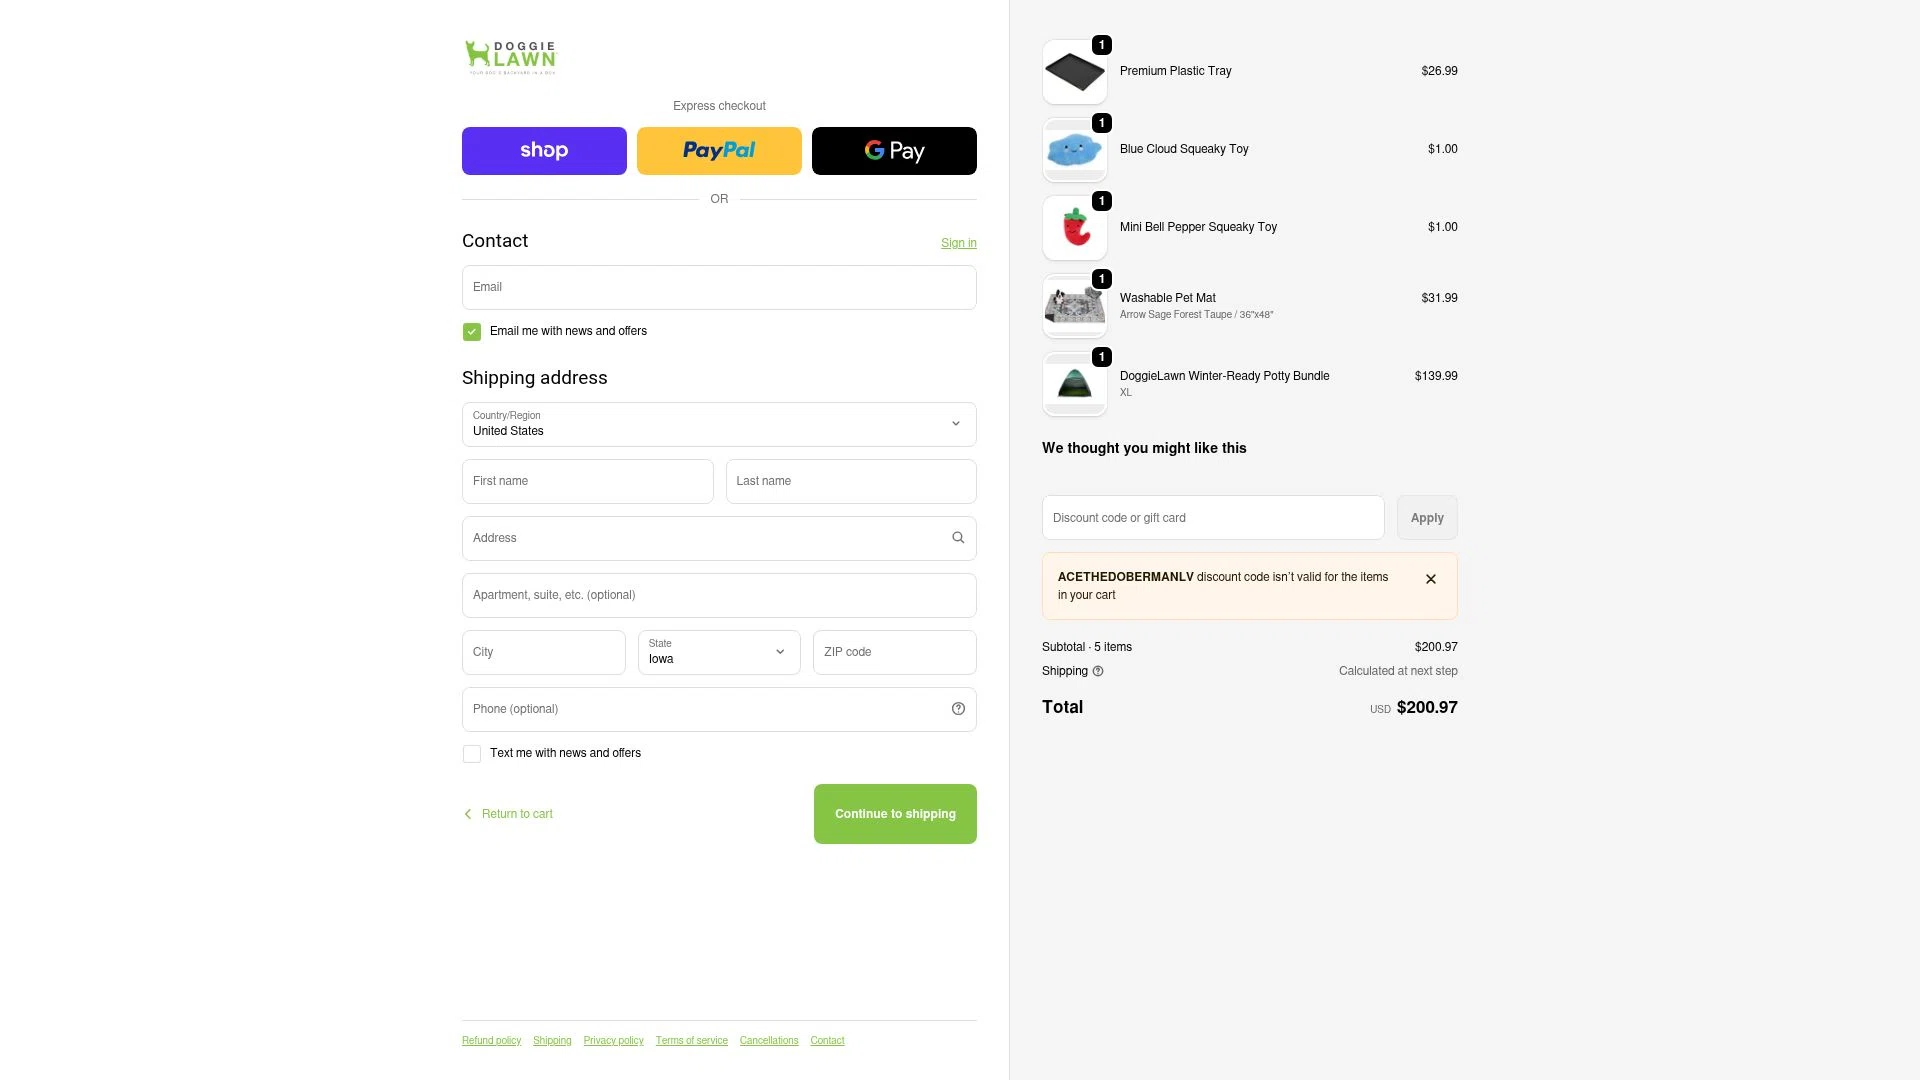
Task: Open the Country/Region dropdown
Action: pyautogui.click(x=718, y=424)
